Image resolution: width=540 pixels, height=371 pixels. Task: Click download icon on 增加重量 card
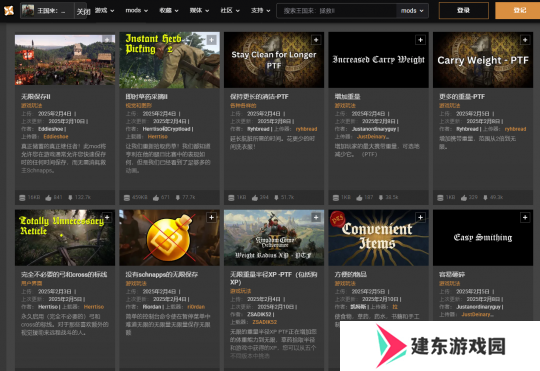click(x=381, y=198)
